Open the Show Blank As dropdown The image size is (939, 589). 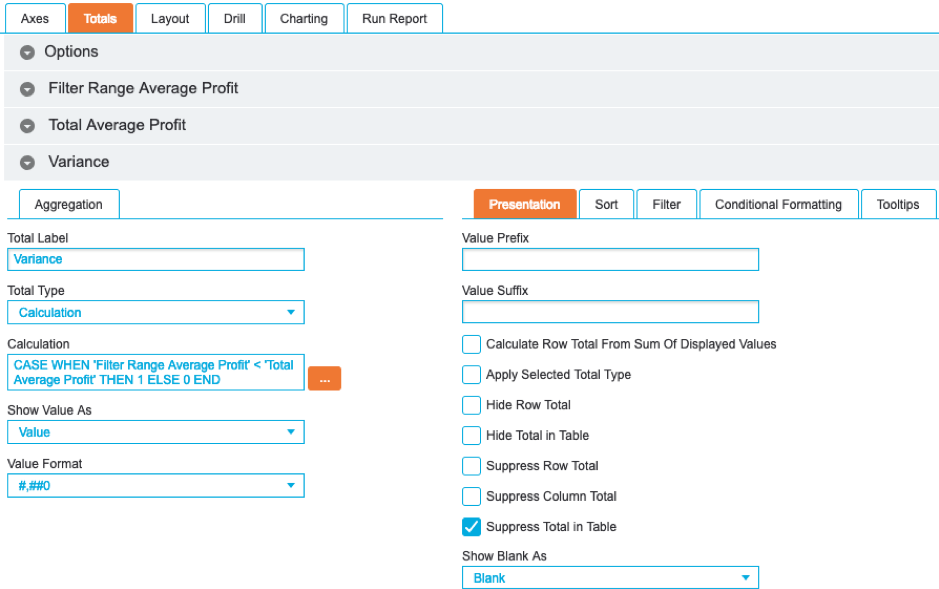pyautogui.click(x=610, y=578)
